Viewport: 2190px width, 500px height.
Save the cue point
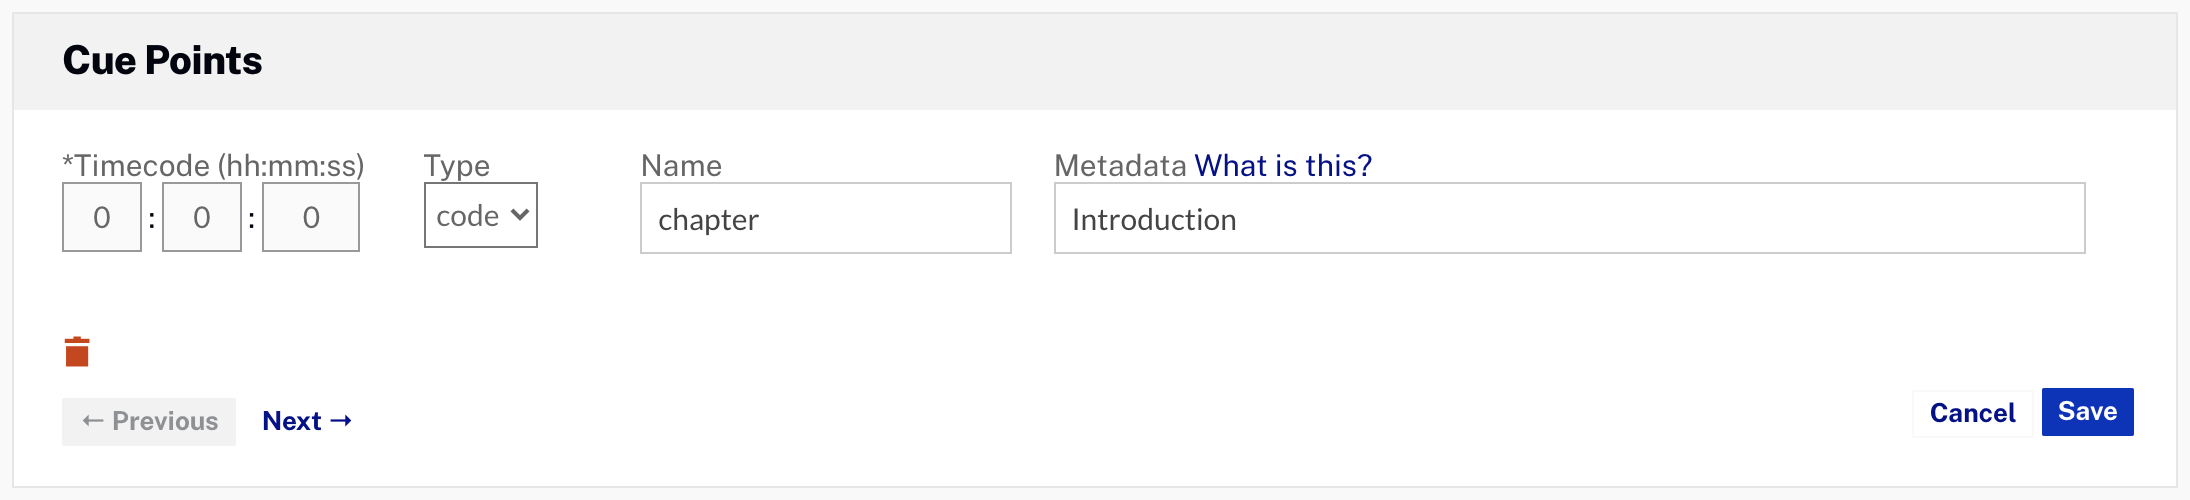tap(2087, 412)
